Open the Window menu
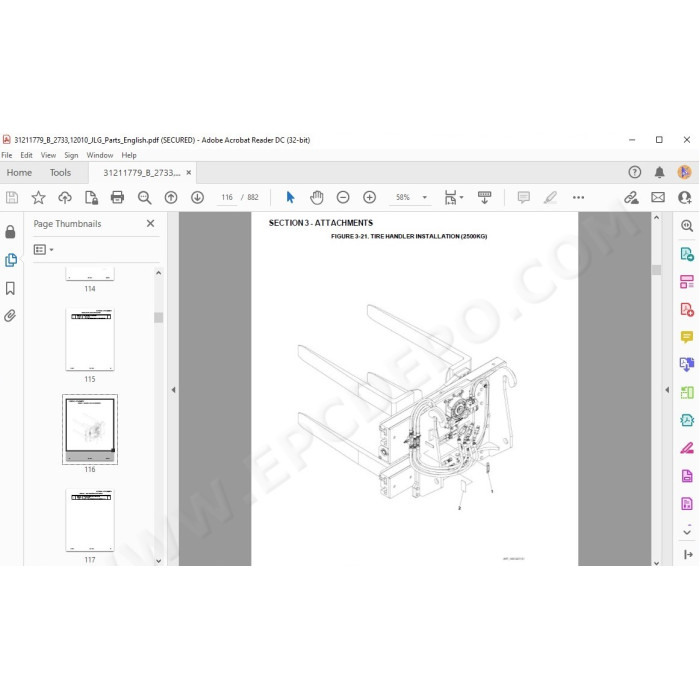Image resolution: width=700 pixels, height=700 pixels. tap(100, 155)
